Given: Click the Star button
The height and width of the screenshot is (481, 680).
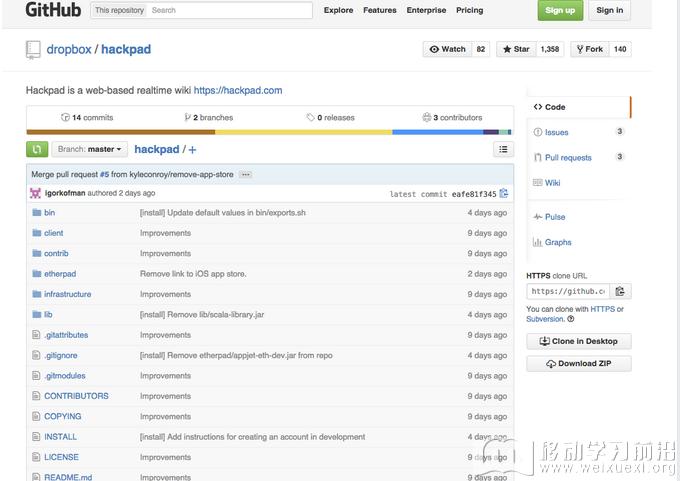Looking at the screenshot, I should (516, 49).
